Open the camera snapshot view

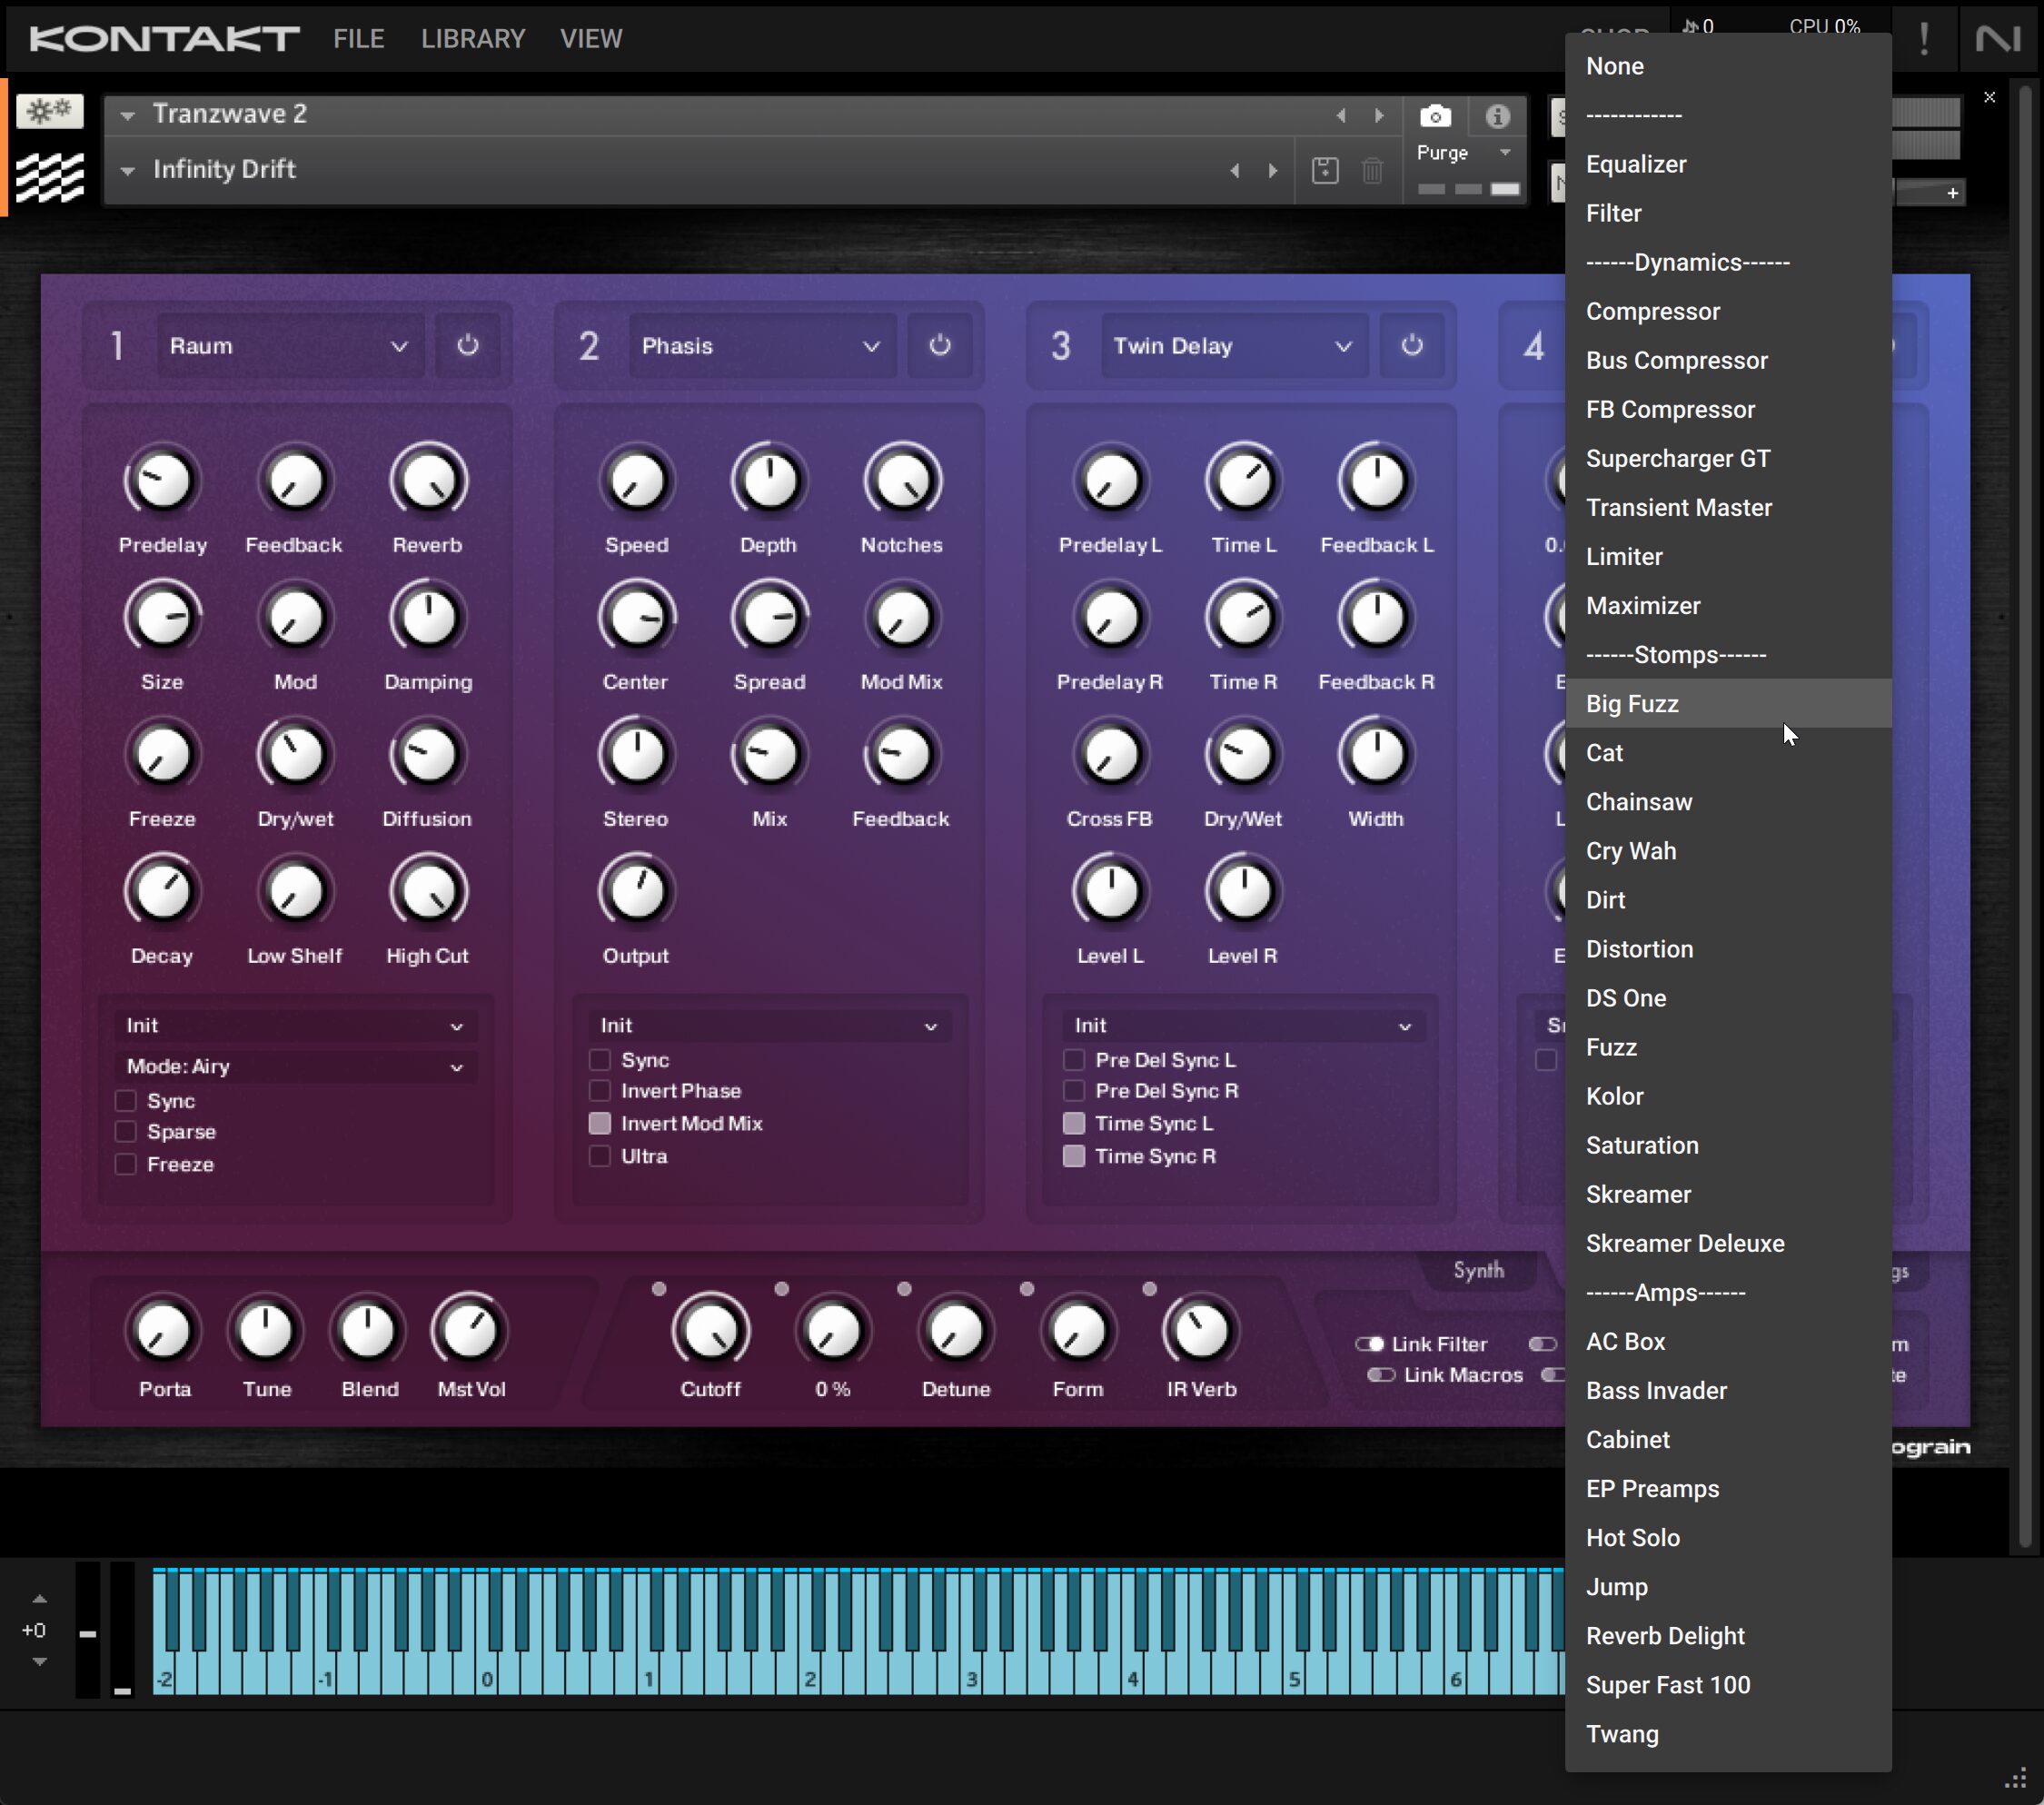point(1434,116)
